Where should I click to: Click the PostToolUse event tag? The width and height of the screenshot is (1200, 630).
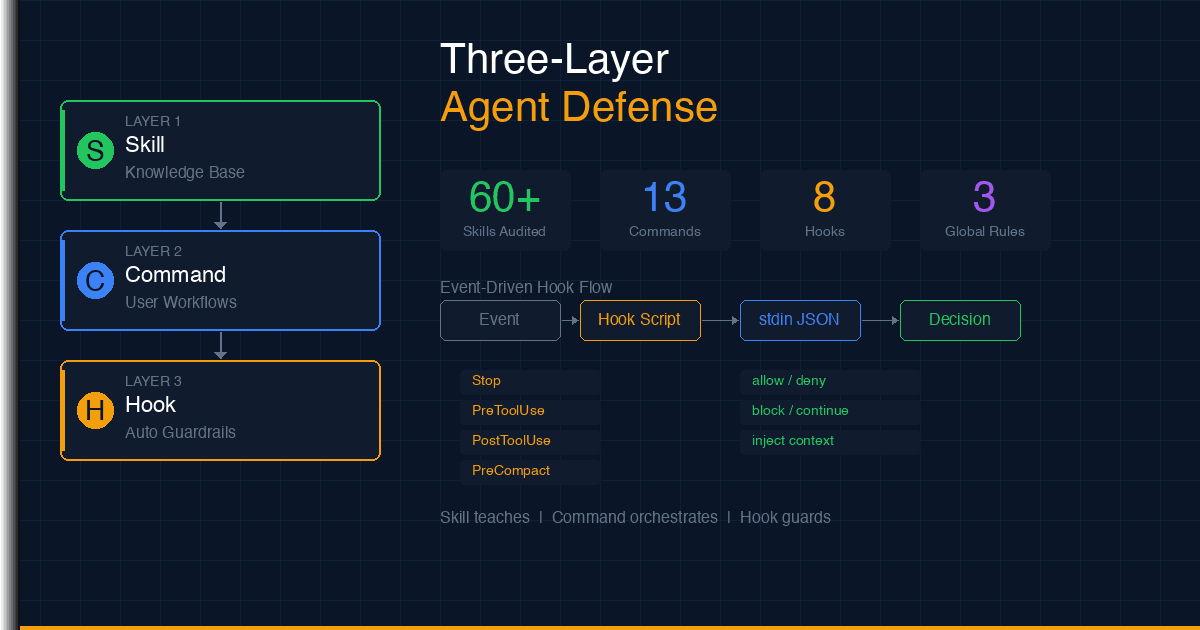point(530,441)
